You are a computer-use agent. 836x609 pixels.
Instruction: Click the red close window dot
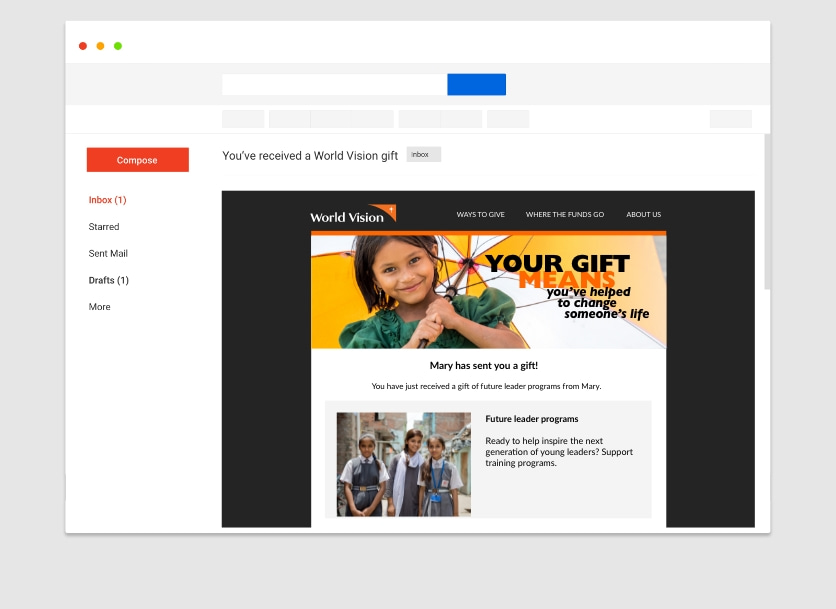tap(83, 46)
